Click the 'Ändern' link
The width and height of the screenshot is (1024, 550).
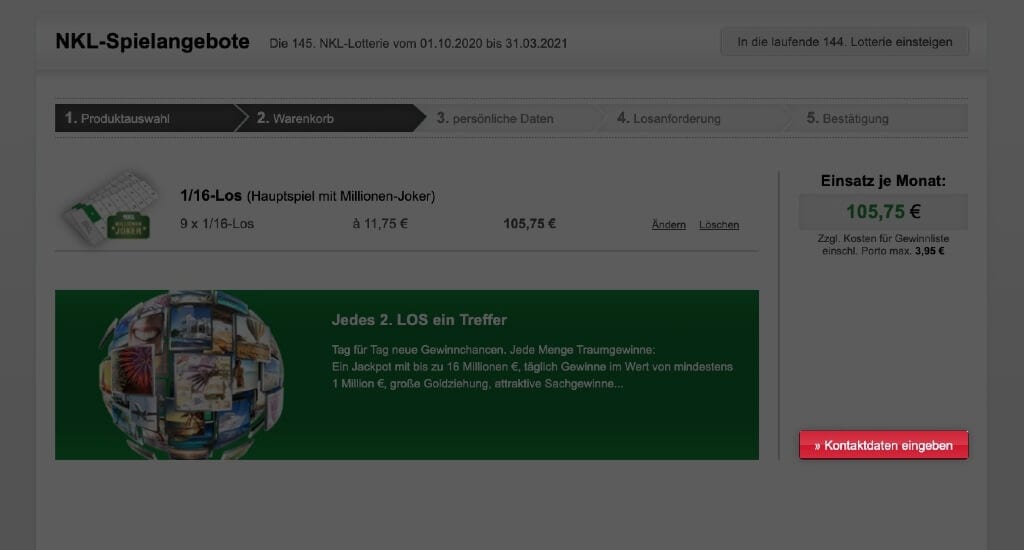pyautogui.click(x=668, y=225)
